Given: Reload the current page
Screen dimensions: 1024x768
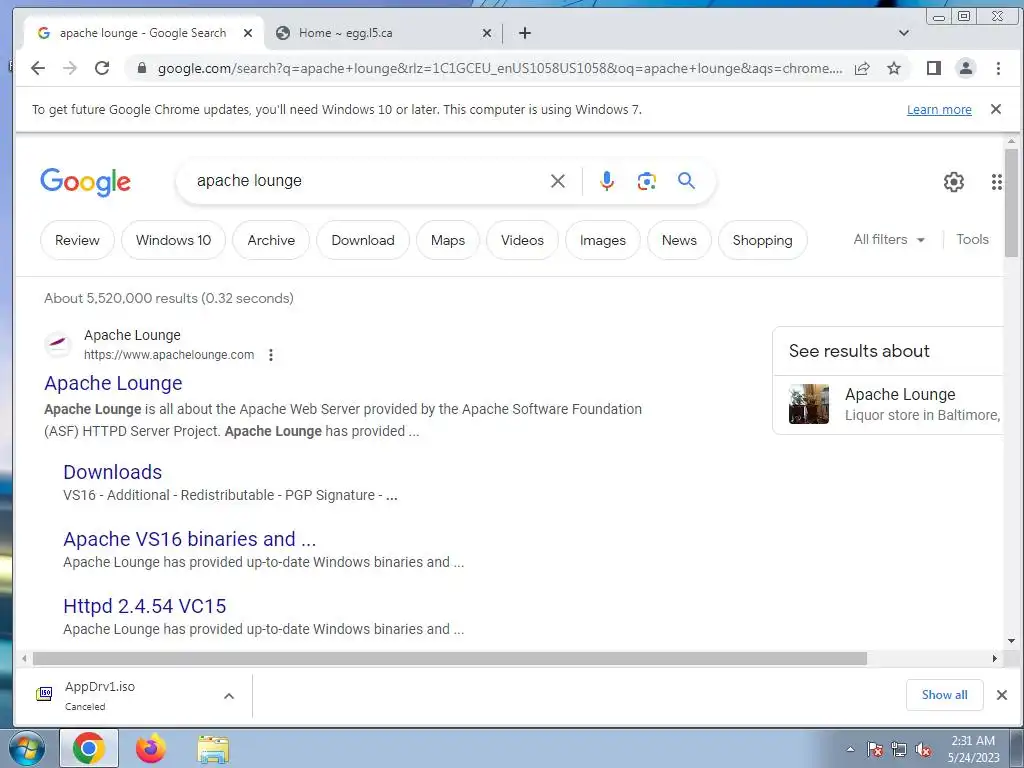Looking at the screenshot, I should (102, 68).
